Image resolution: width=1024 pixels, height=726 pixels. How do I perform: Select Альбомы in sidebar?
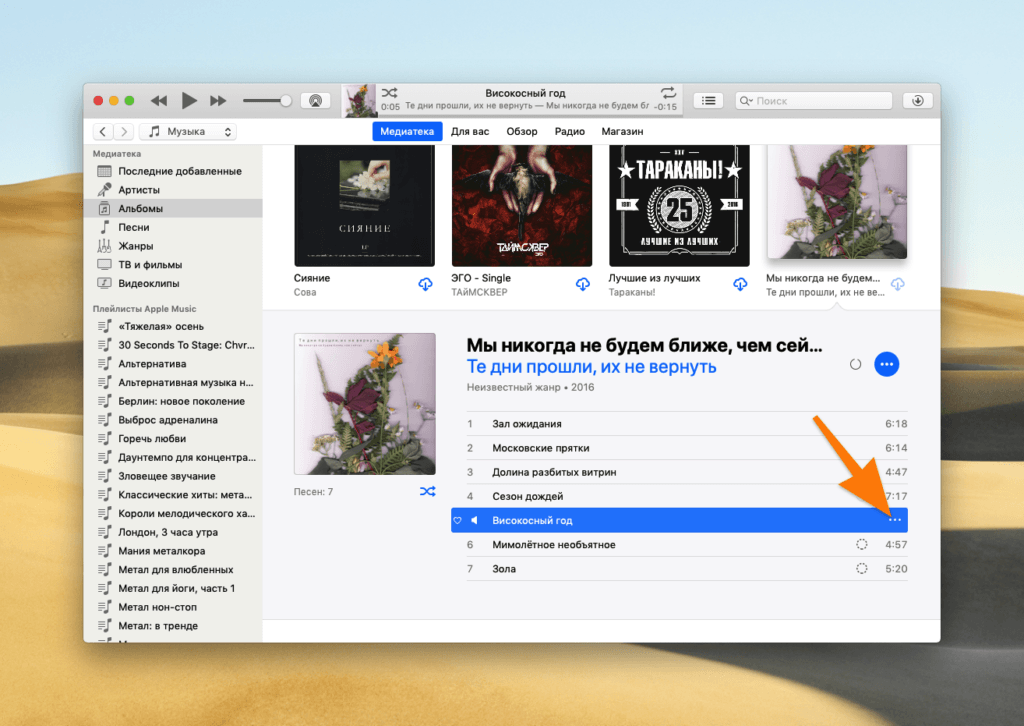(173, 209)
